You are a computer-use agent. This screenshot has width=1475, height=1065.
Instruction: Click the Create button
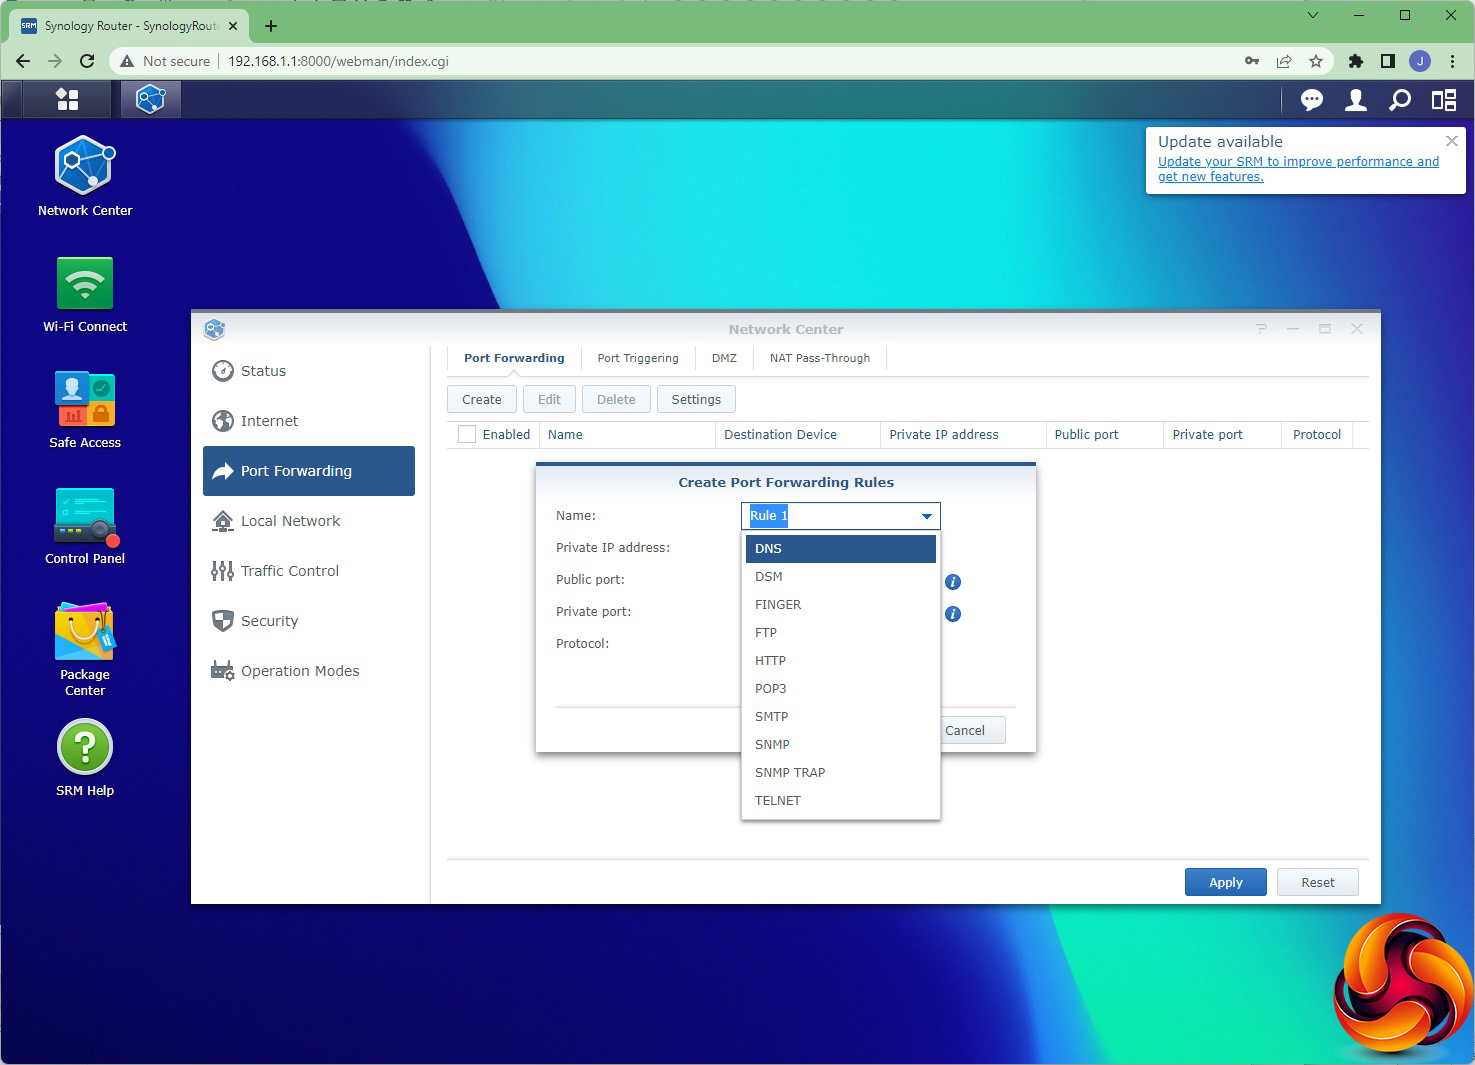(482, 399)
